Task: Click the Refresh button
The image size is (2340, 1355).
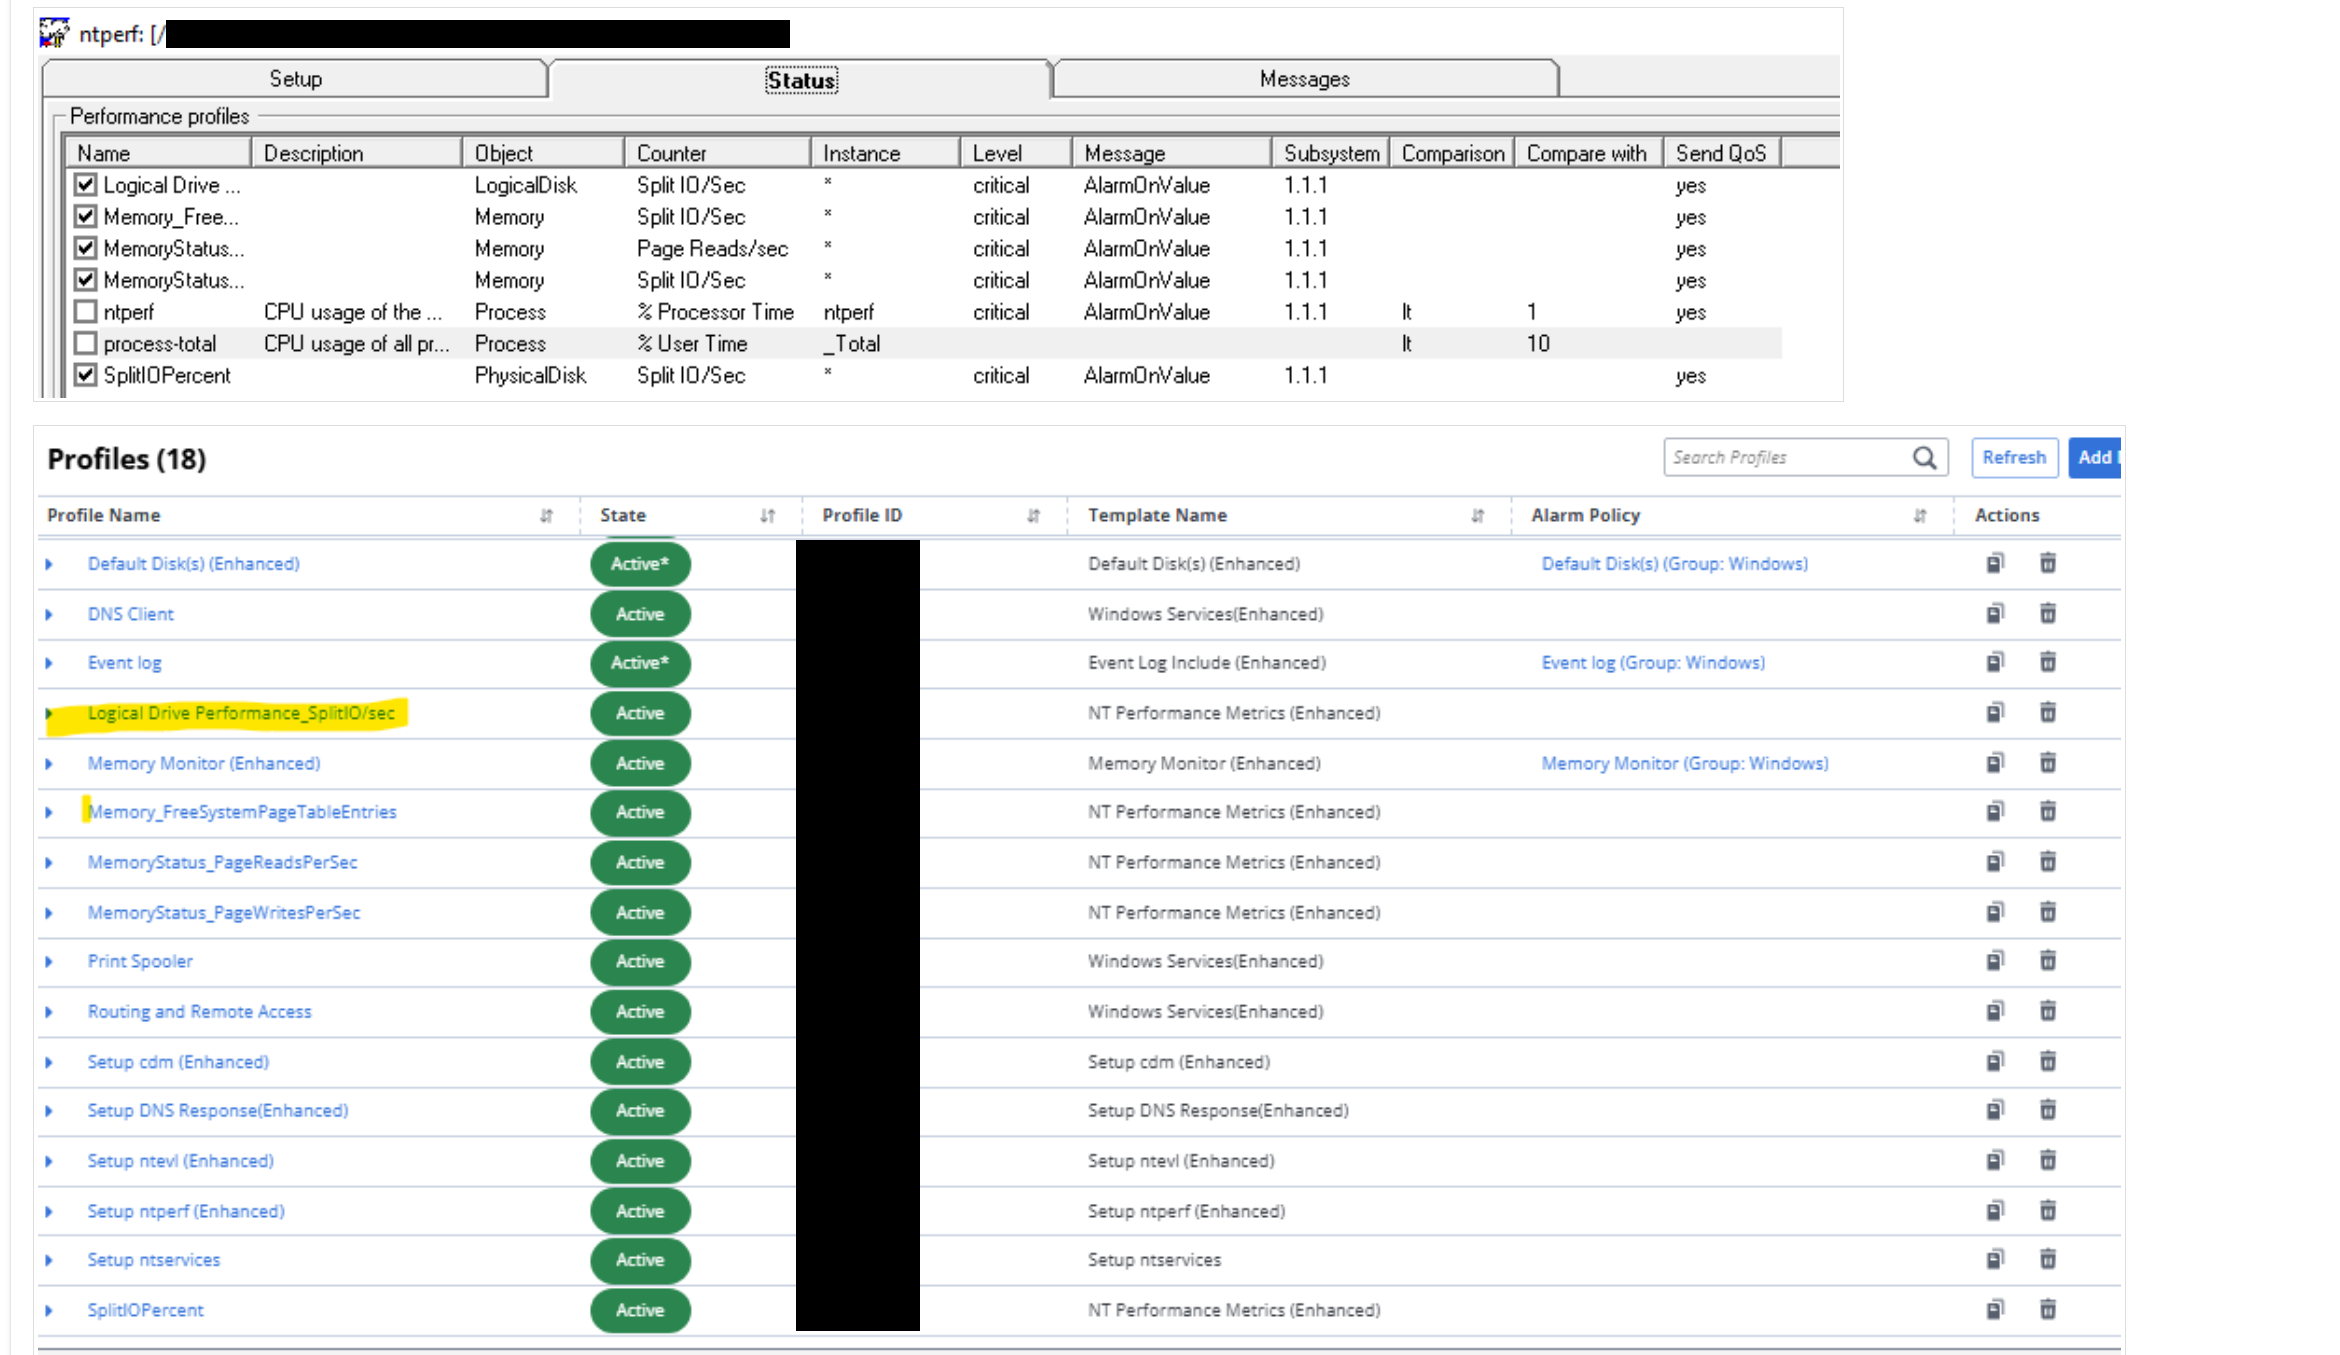Action: [2013, 458]
